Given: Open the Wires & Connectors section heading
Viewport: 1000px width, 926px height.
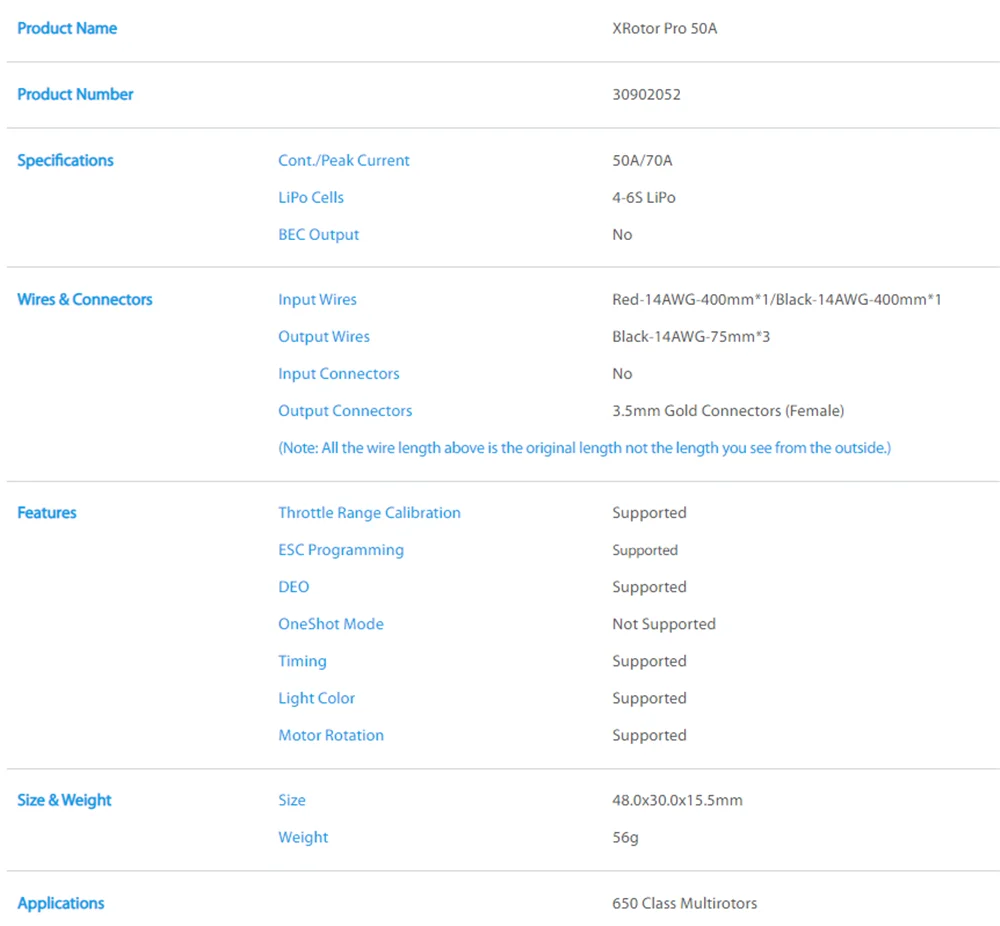Looking at the screenshot, I should (85, 299).
